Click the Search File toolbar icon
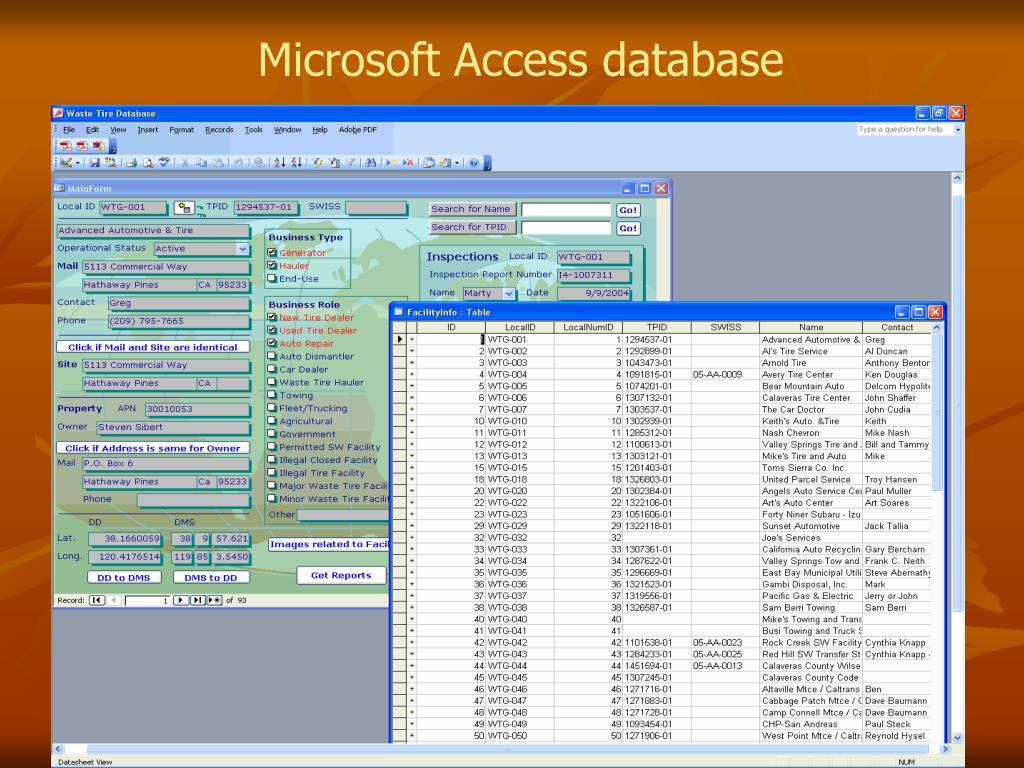 [x=111, y=163]
